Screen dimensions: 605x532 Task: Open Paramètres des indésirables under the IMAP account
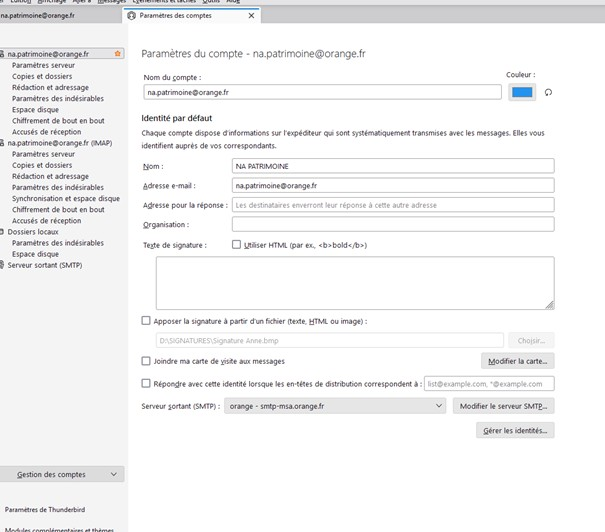(x=58, y=187)
